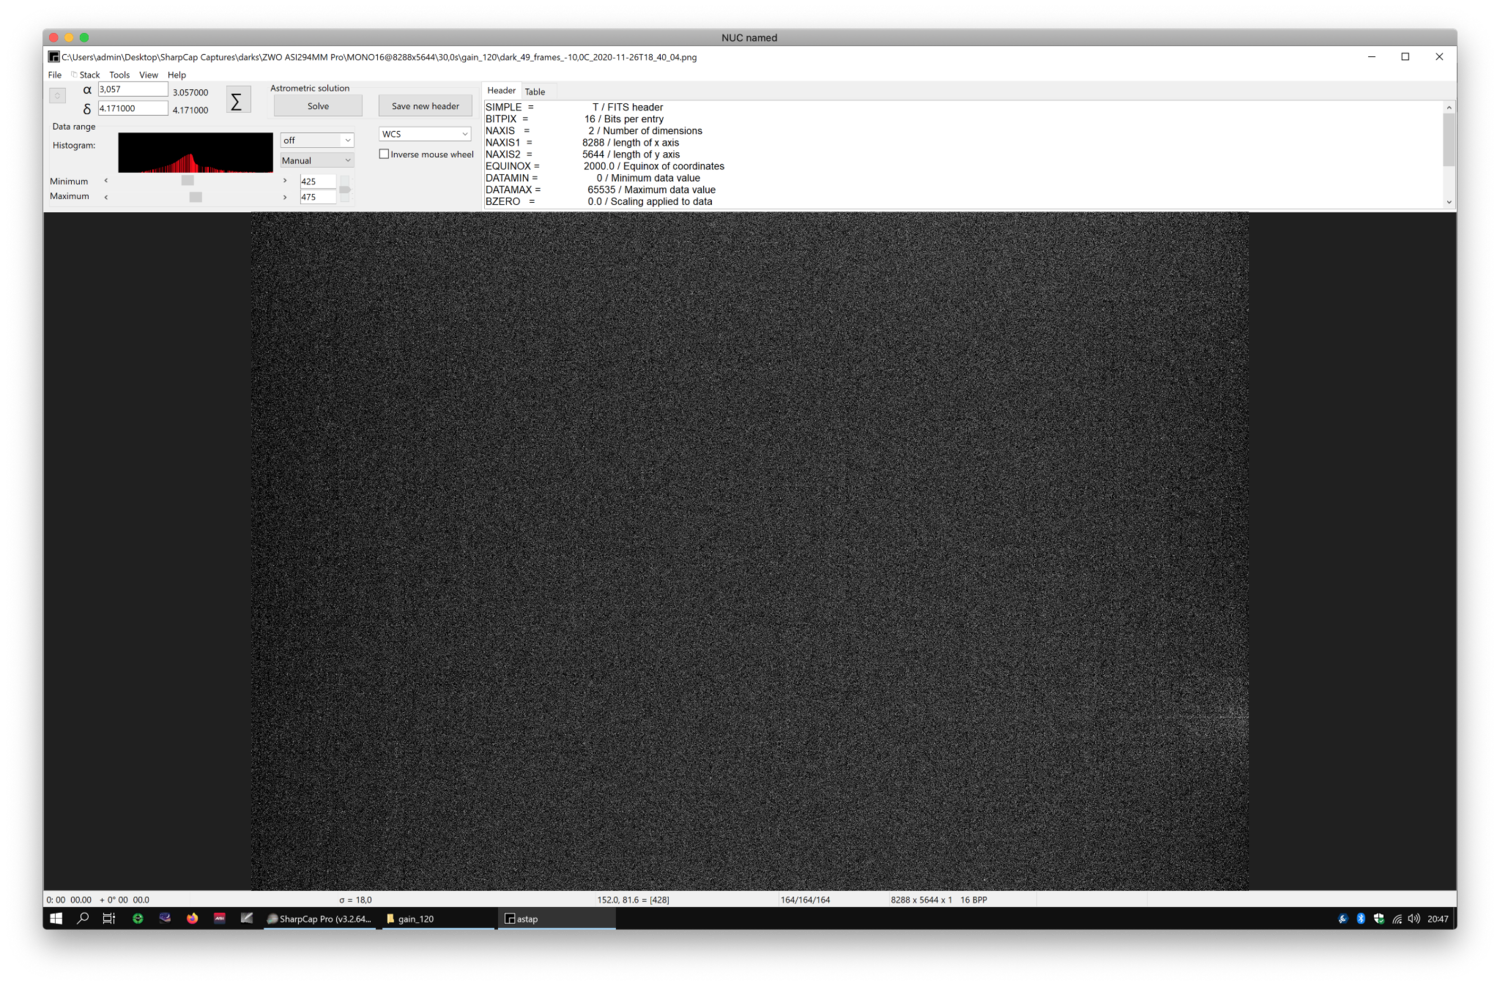1500x986 pixels.
Task: Open the gain_120 folder taskbar item
Action: (x=437, y=918)
